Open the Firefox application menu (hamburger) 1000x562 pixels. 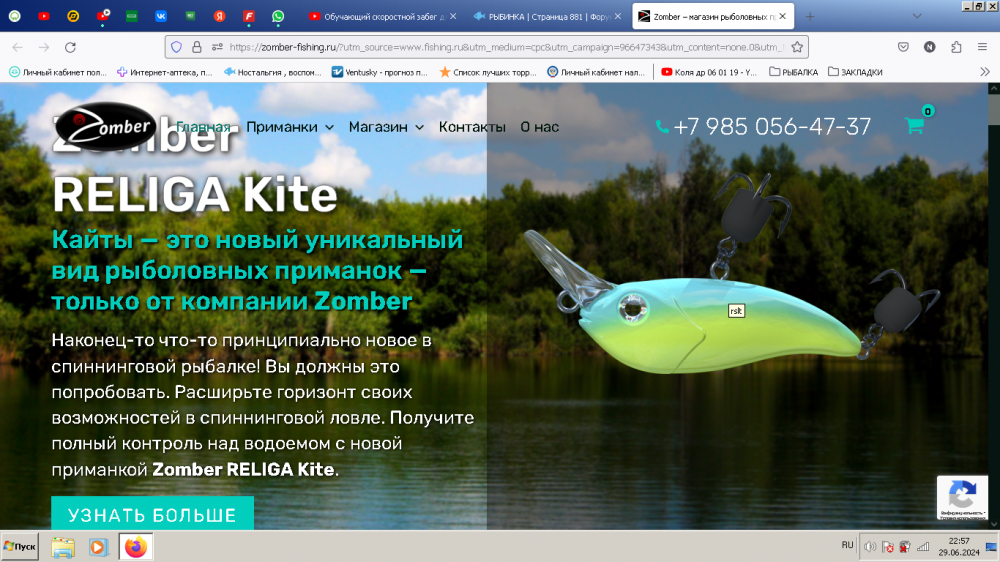[982, 47]
